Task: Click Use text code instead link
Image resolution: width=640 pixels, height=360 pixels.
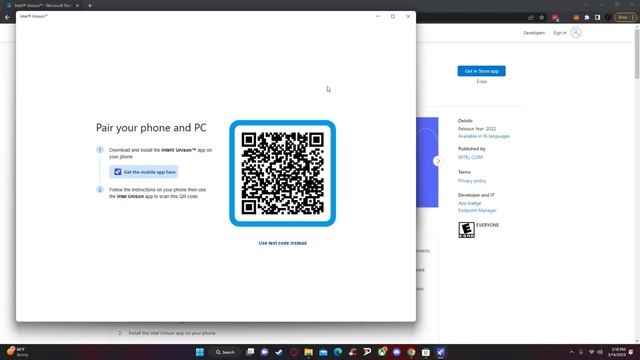Action: [282, 243]
